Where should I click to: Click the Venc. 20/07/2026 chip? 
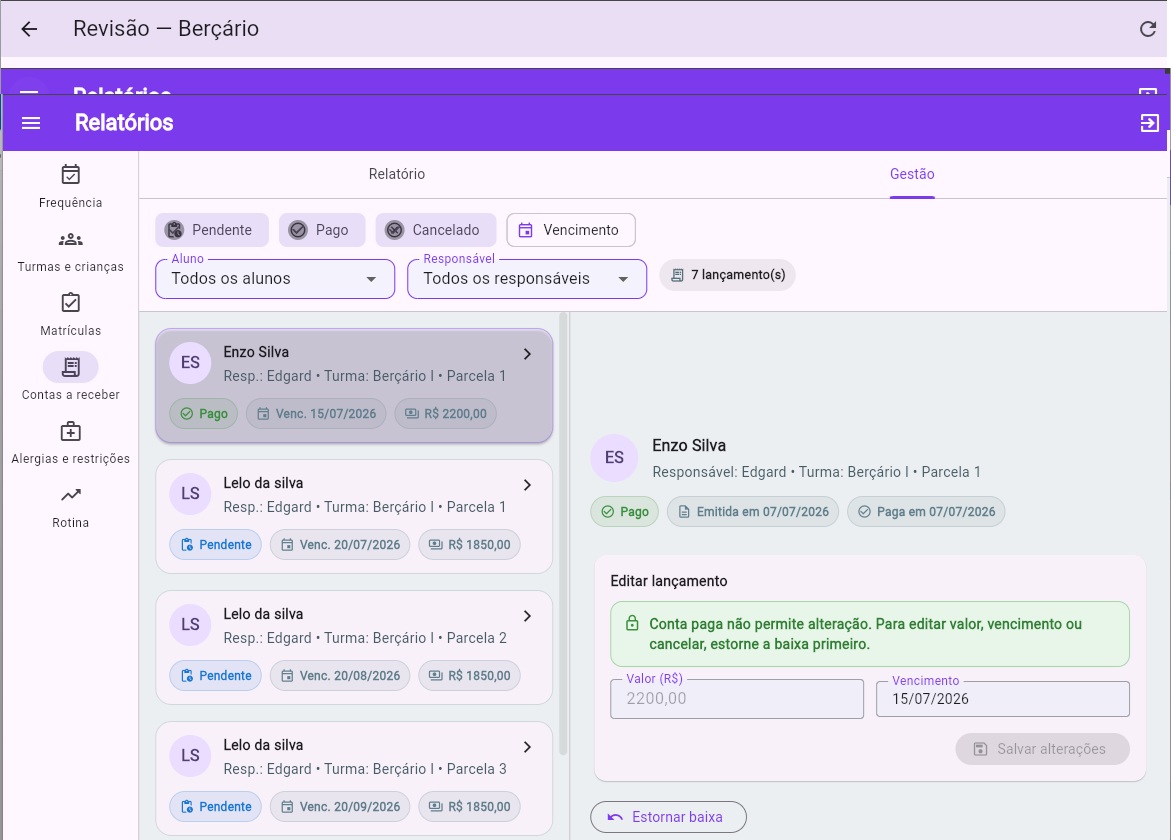[340, 545]
